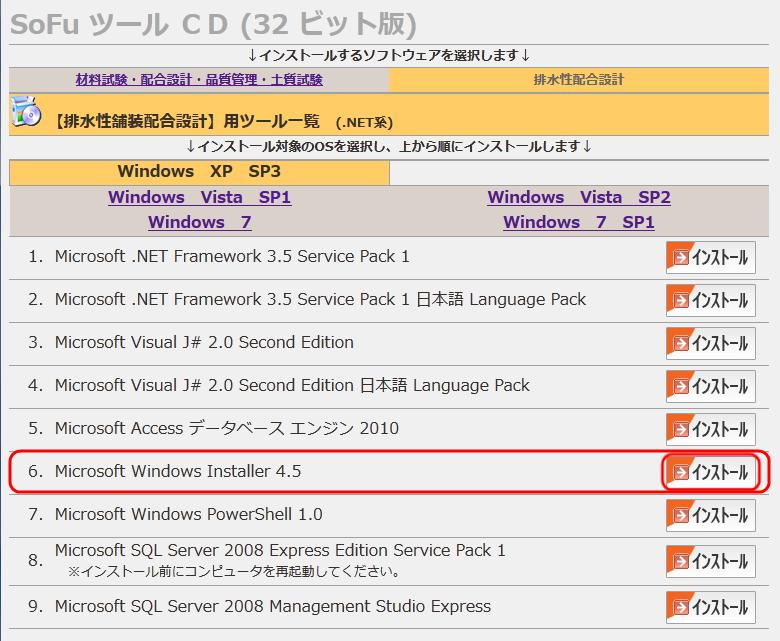Select Windows XP SP3 tab
The width and height of the screenshot is (780, 641).
pyautogui.click(x=199, y=172)
